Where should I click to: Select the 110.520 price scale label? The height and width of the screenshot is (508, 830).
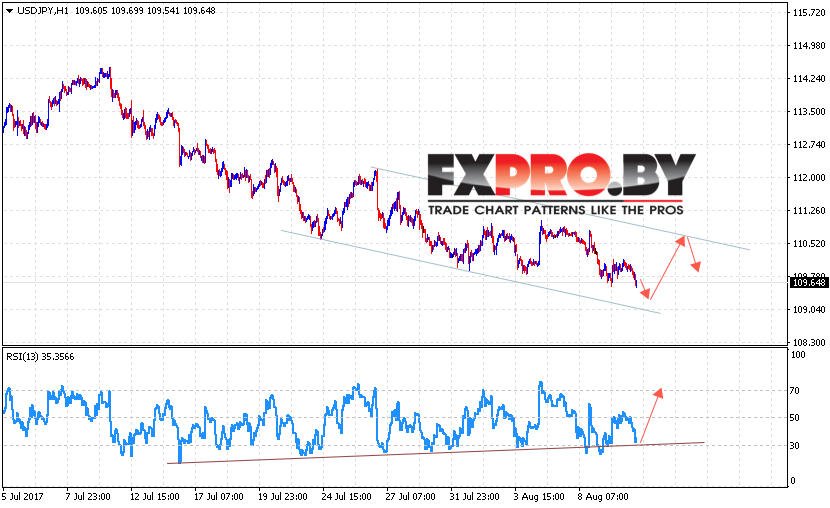coord(809,244)
